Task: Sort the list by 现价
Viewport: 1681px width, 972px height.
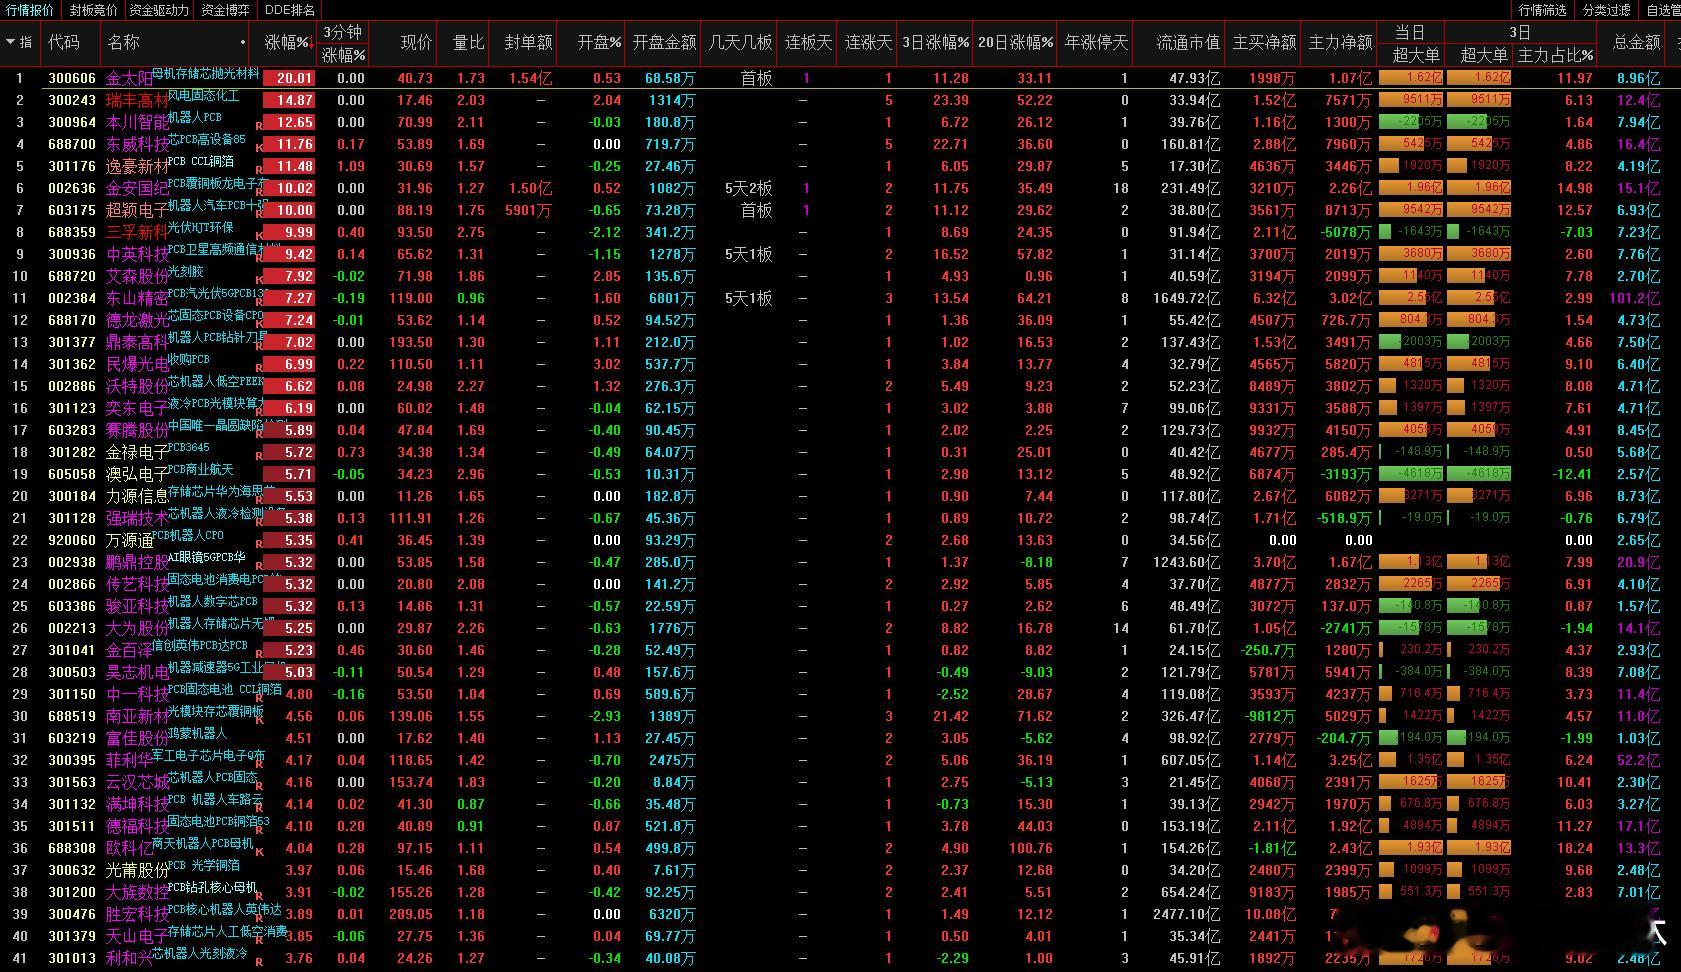Action: pyautogui.click(x=416, y=42)
